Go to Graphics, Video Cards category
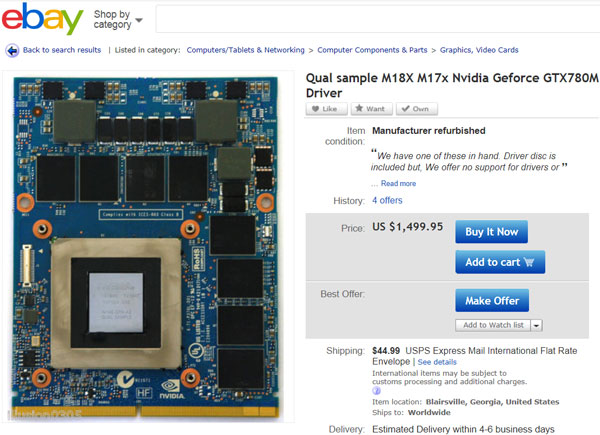This screenshot has width=600, height=435. [x=479, y=50]
